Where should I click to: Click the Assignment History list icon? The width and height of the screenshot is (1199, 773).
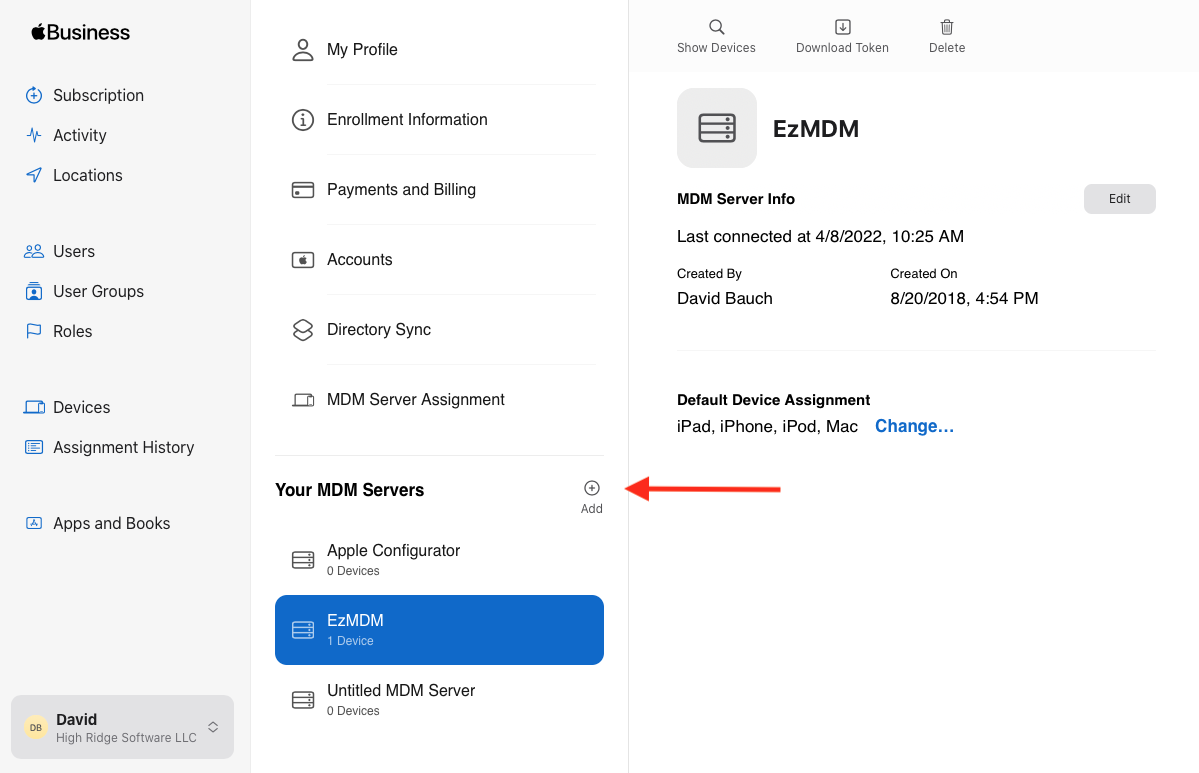(x=34, y=447)
